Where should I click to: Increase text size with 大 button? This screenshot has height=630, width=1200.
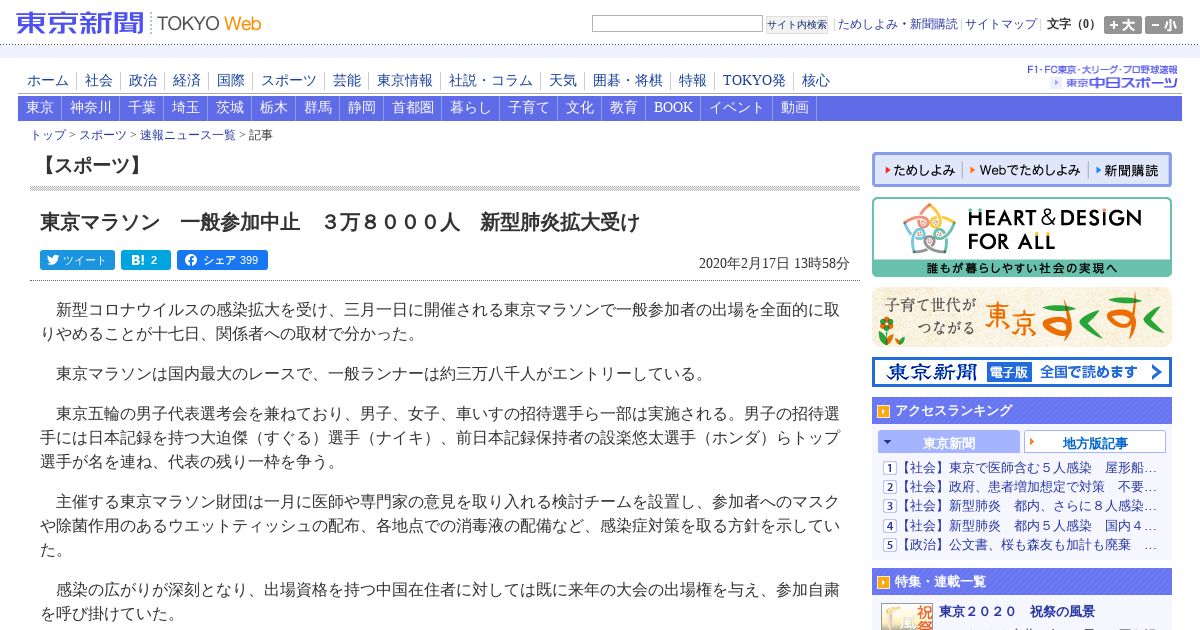[x=1122, y=25]
